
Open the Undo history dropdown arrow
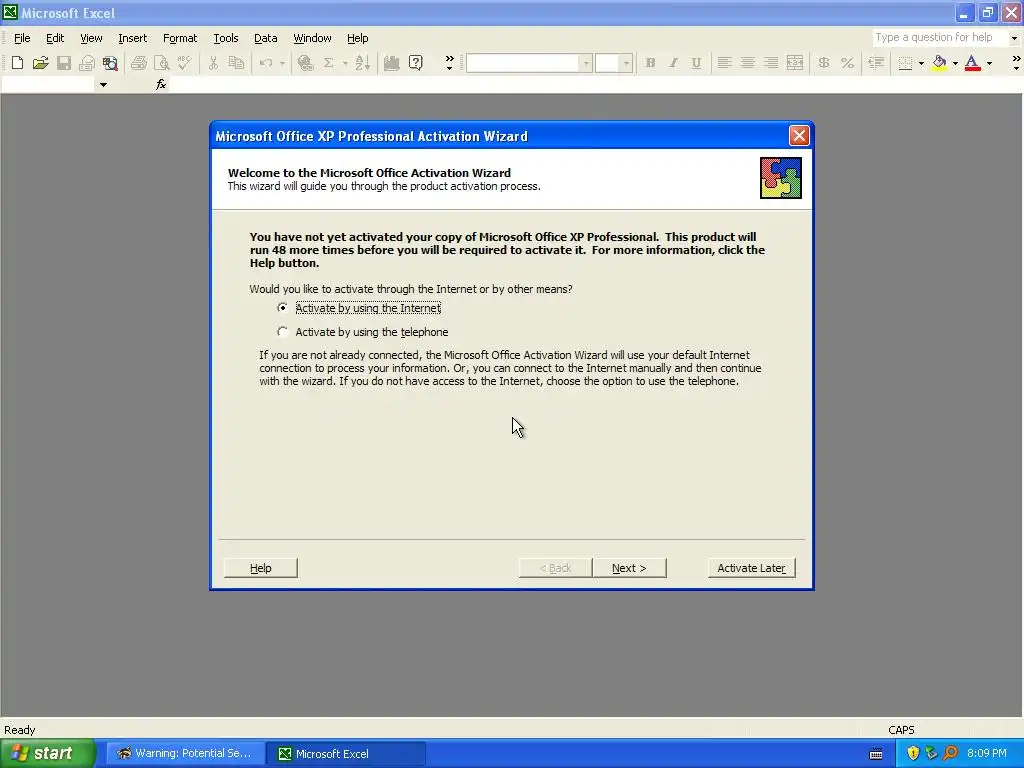coord(282,63)
